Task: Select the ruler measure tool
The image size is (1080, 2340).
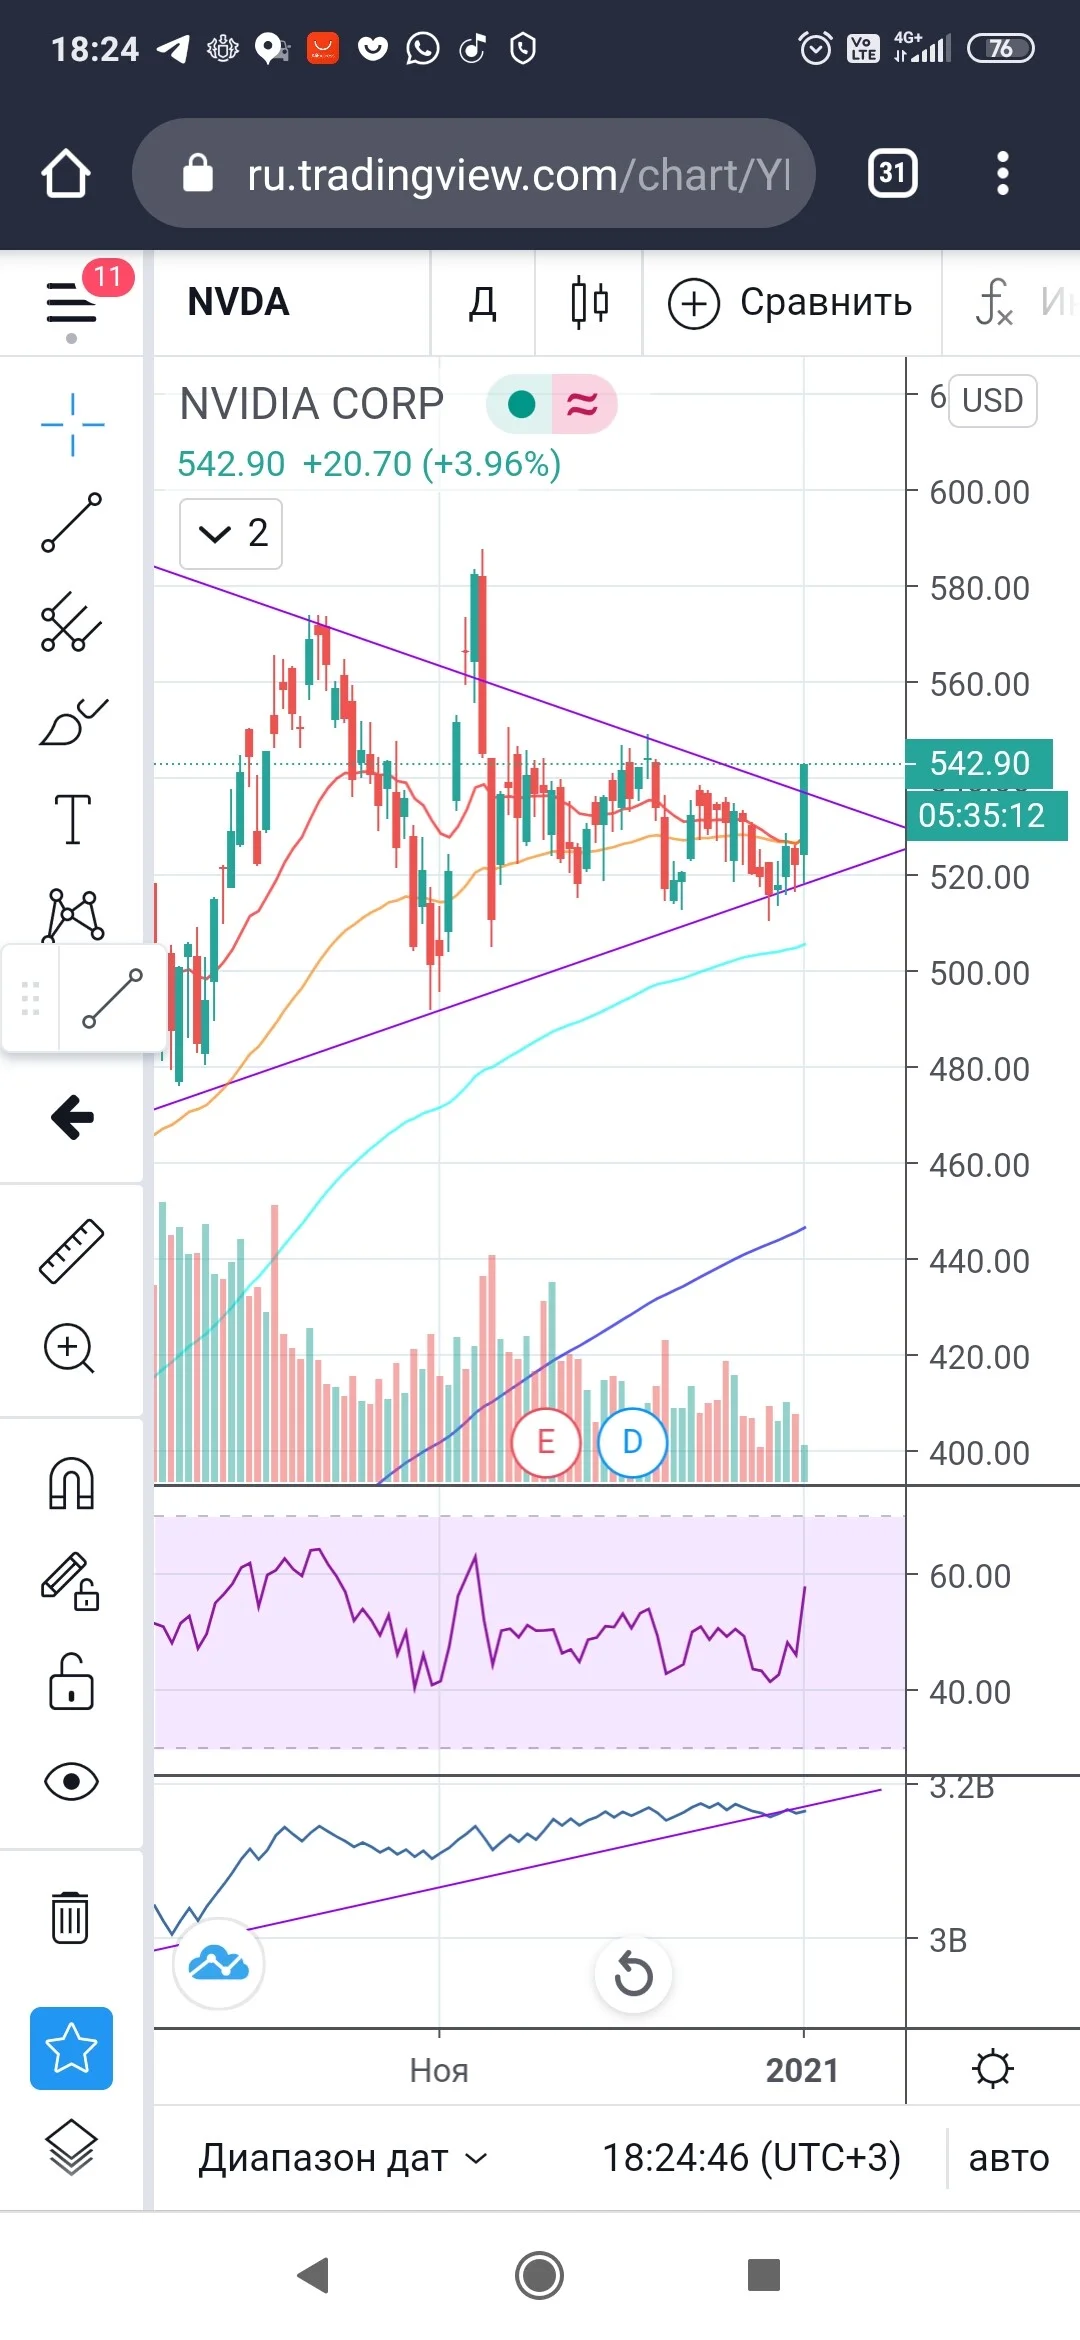Action: (x=72, y=1251)
